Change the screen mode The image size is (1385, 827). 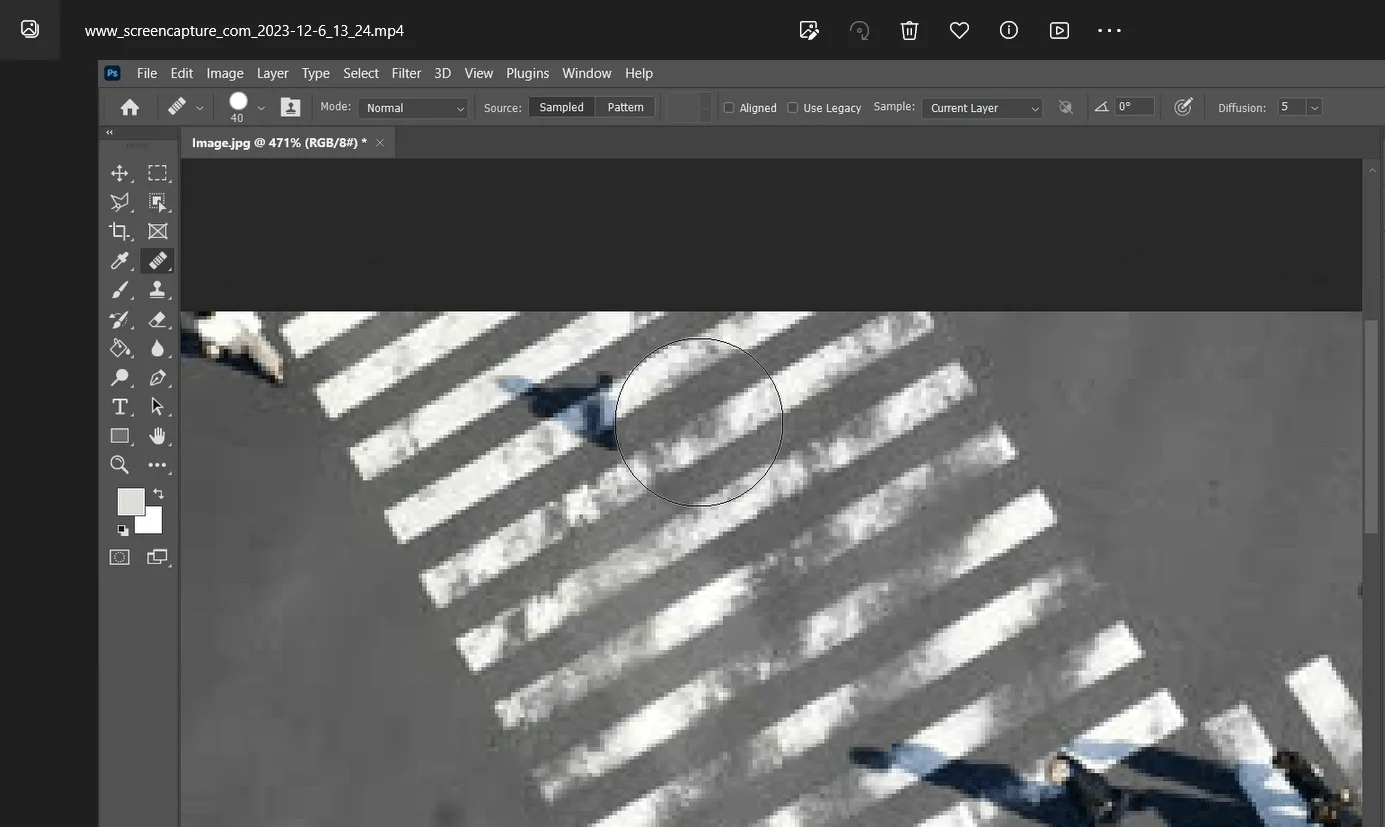(x=157, y=557)
